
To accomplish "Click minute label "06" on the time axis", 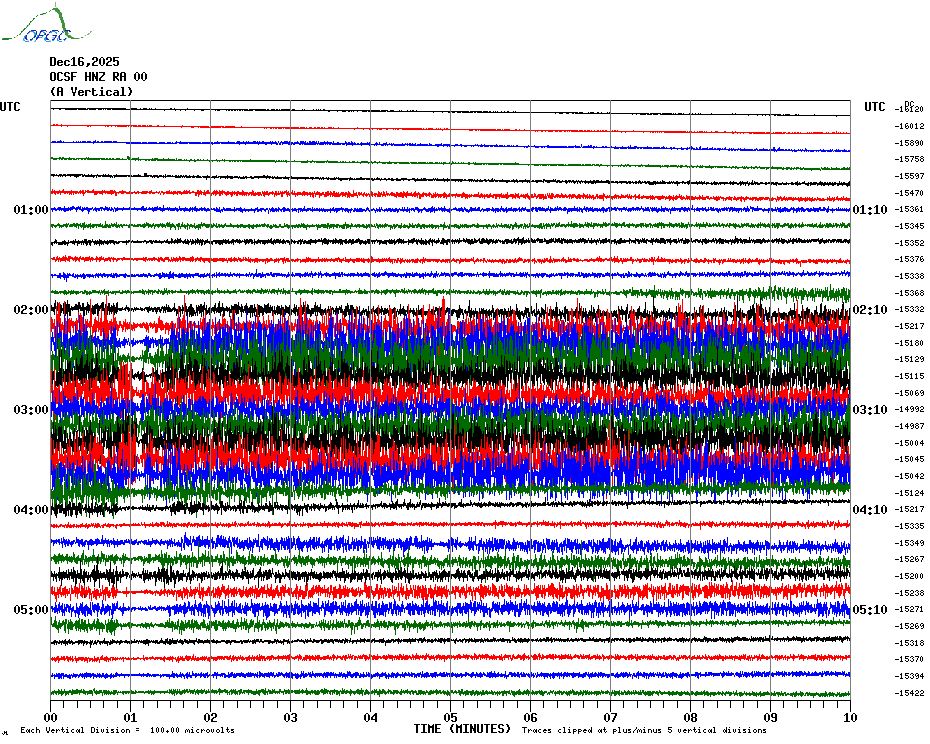I will click(x=530, y=717).
